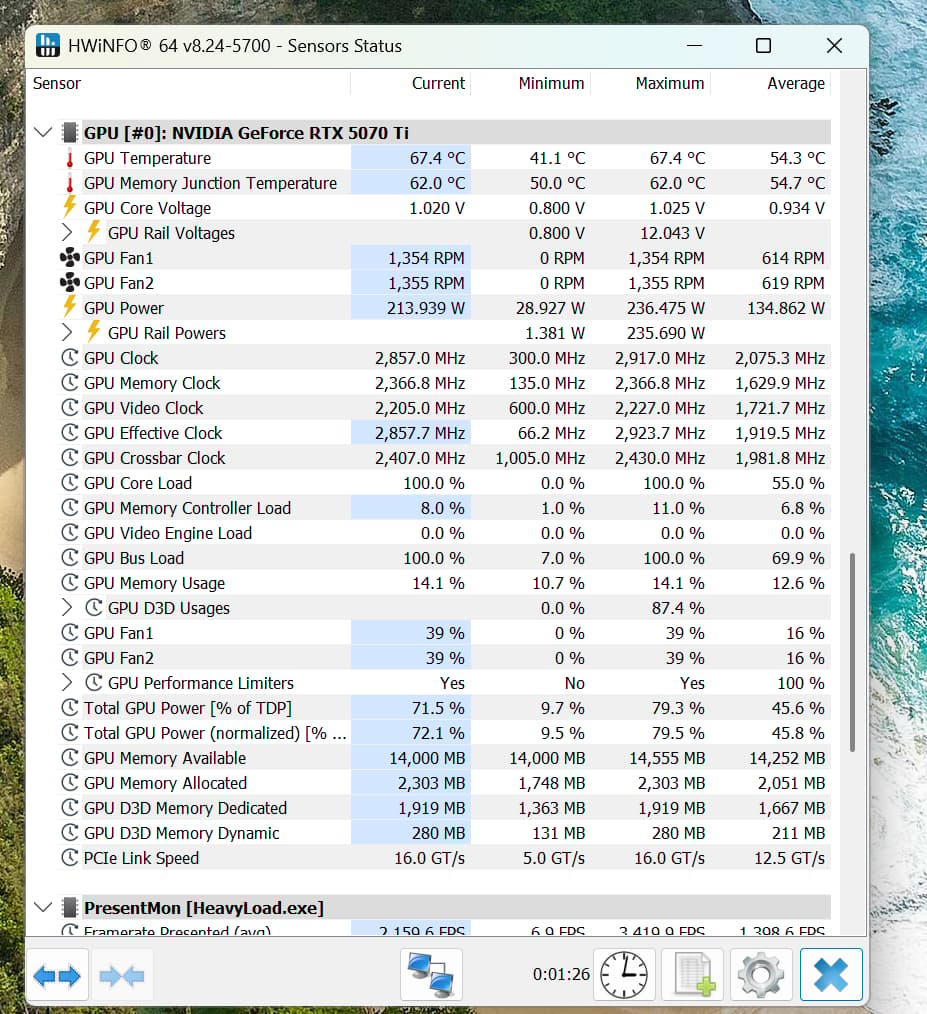Screen dimensions: 927x1014
Task: Select the GPU D3D Memory Dedicated row
Action: coord(444,808)
